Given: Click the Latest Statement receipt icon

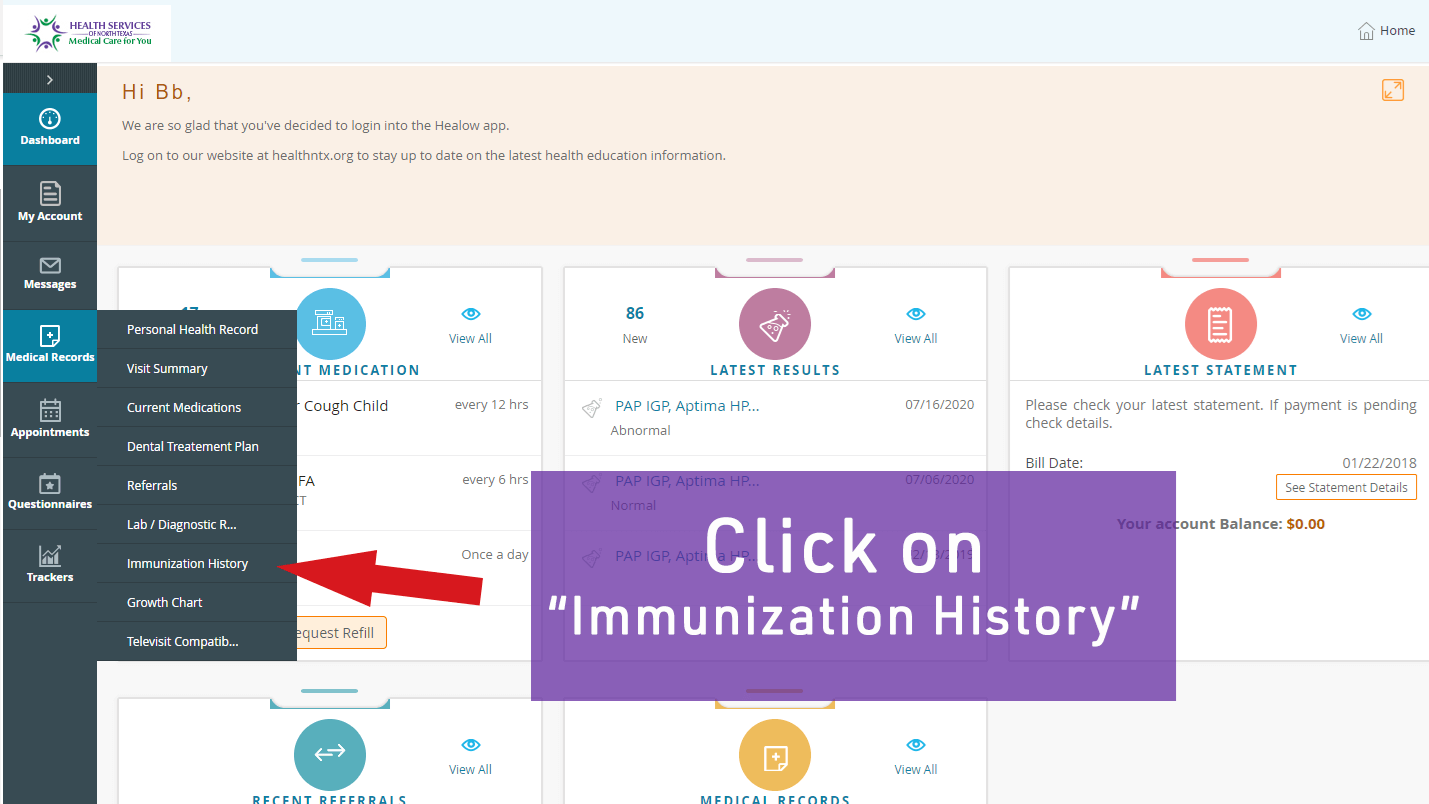Looking at the screenshot, I should 1220,324.
